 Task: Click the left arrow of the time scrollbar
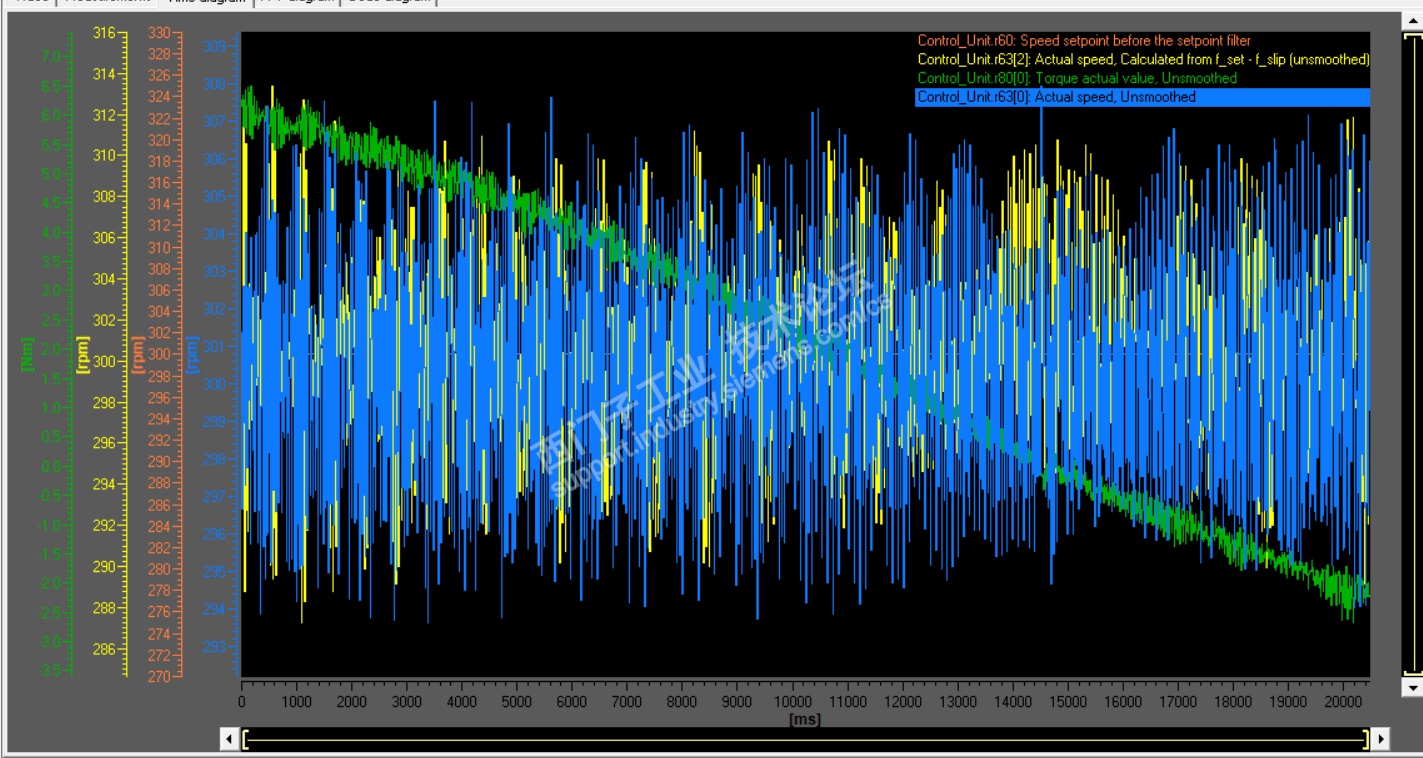tap(229, 739)
